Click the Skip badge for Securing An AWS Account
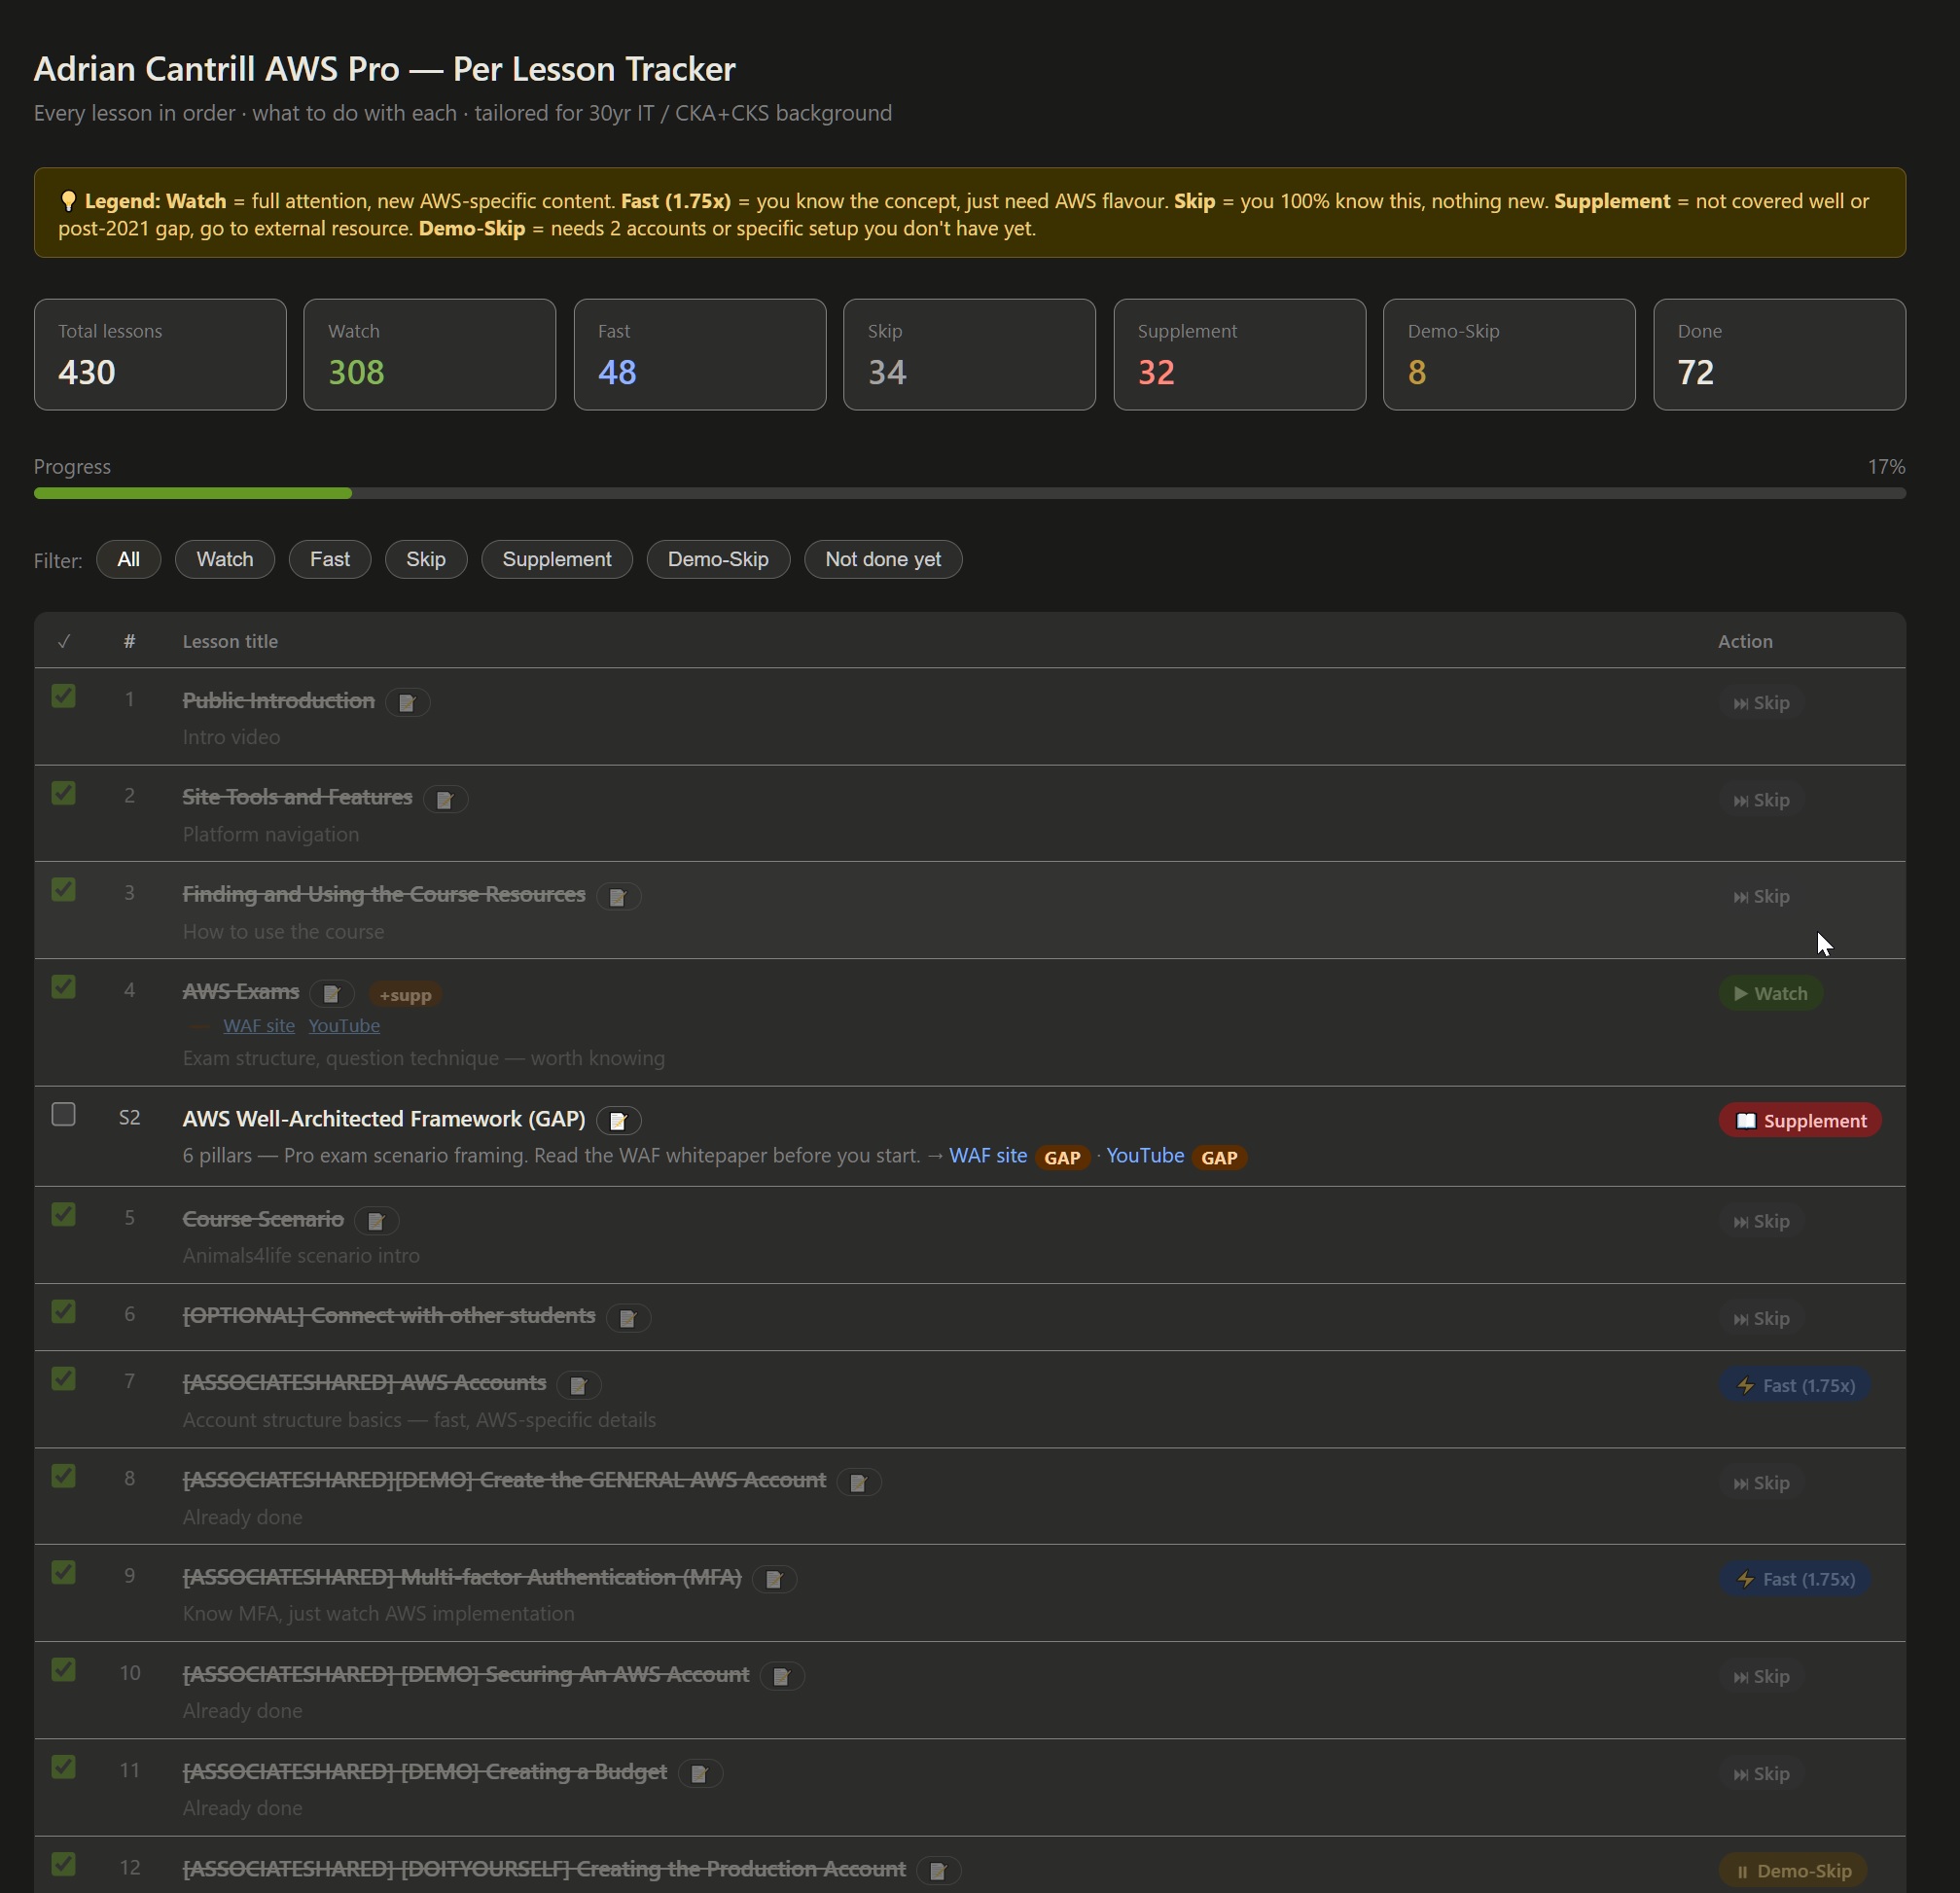Viewport: 1960px width, 1893px height. pyautogui.click(x=1762, y=1677)
